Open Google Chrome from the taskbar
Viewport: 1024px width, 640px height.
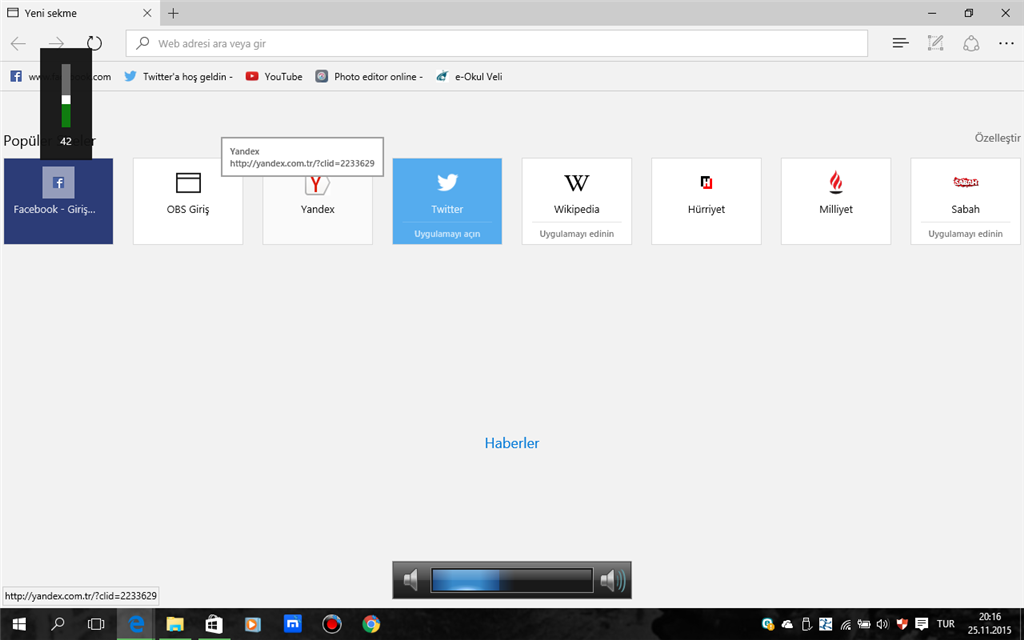click(371, 624)
